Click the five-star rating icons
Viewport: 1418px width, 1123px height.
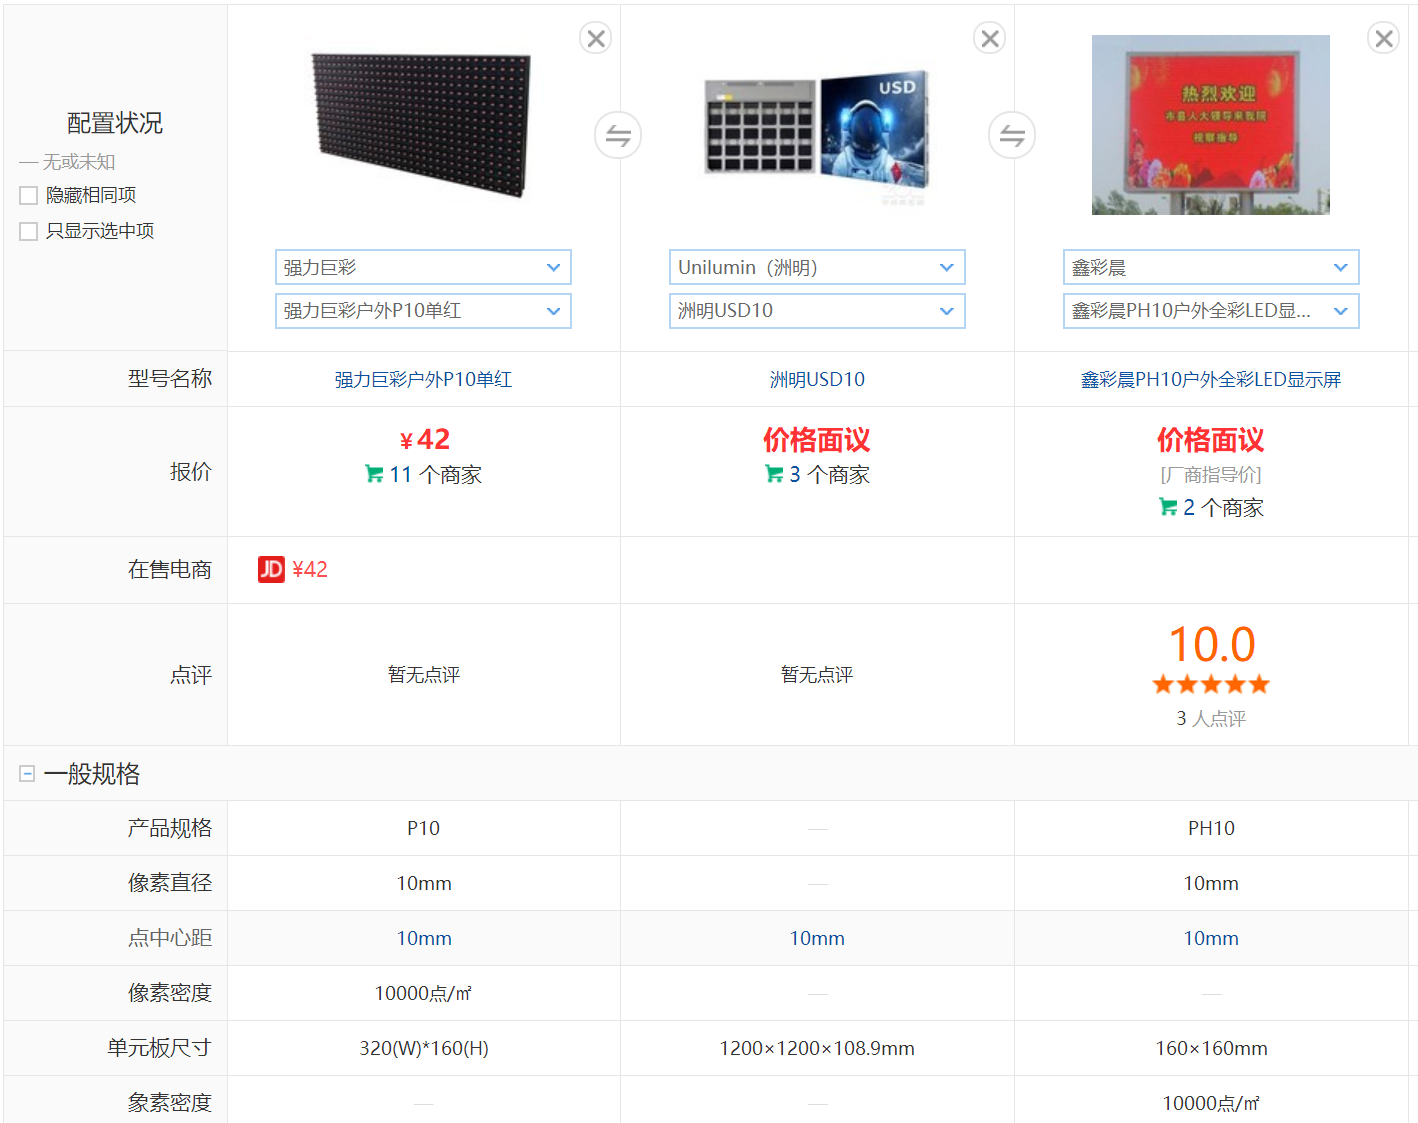1211,684
